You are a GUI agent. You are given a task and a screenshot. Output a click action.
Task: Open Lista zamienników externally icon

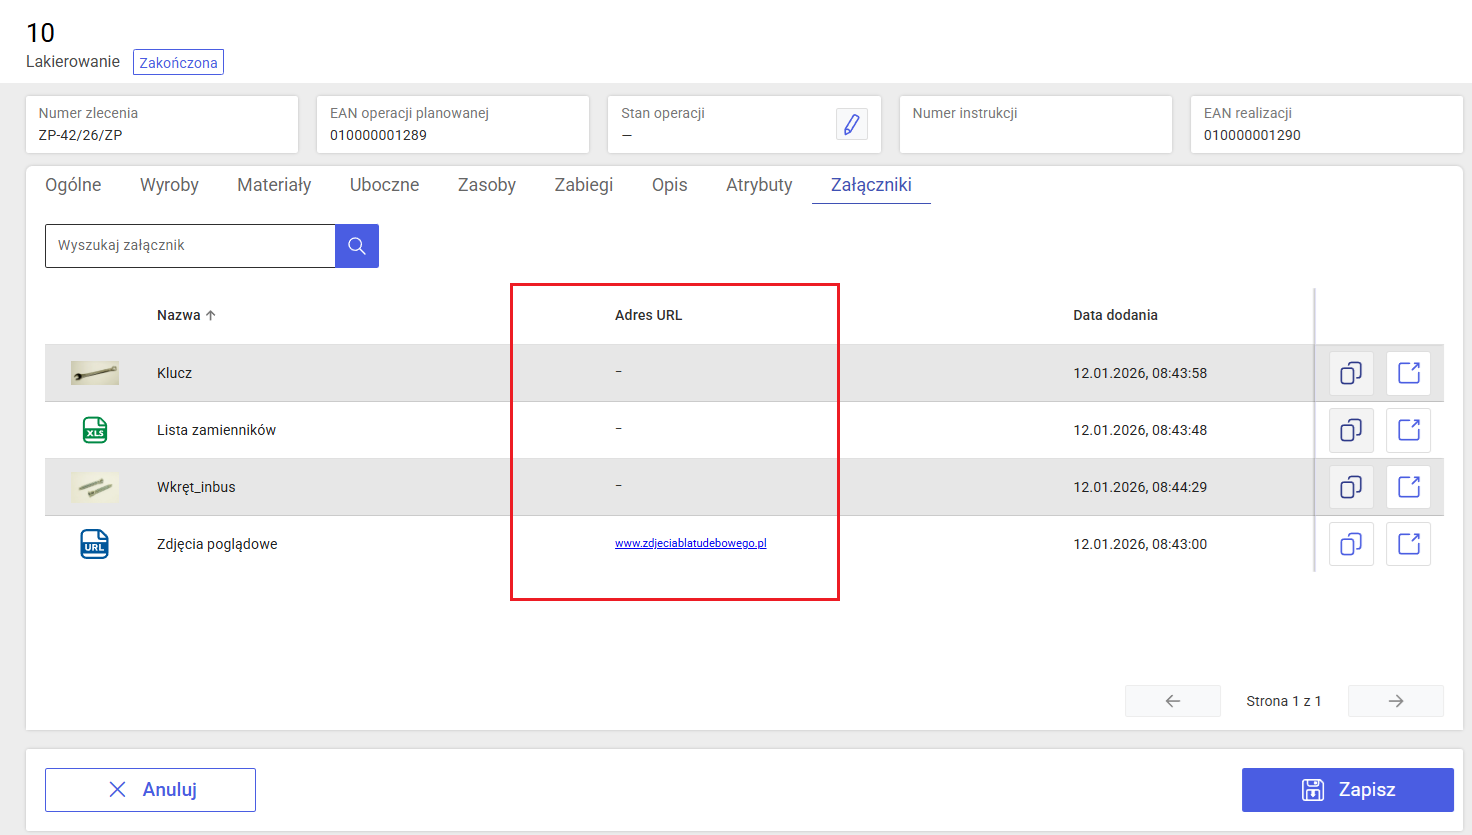click(1409, 430)
